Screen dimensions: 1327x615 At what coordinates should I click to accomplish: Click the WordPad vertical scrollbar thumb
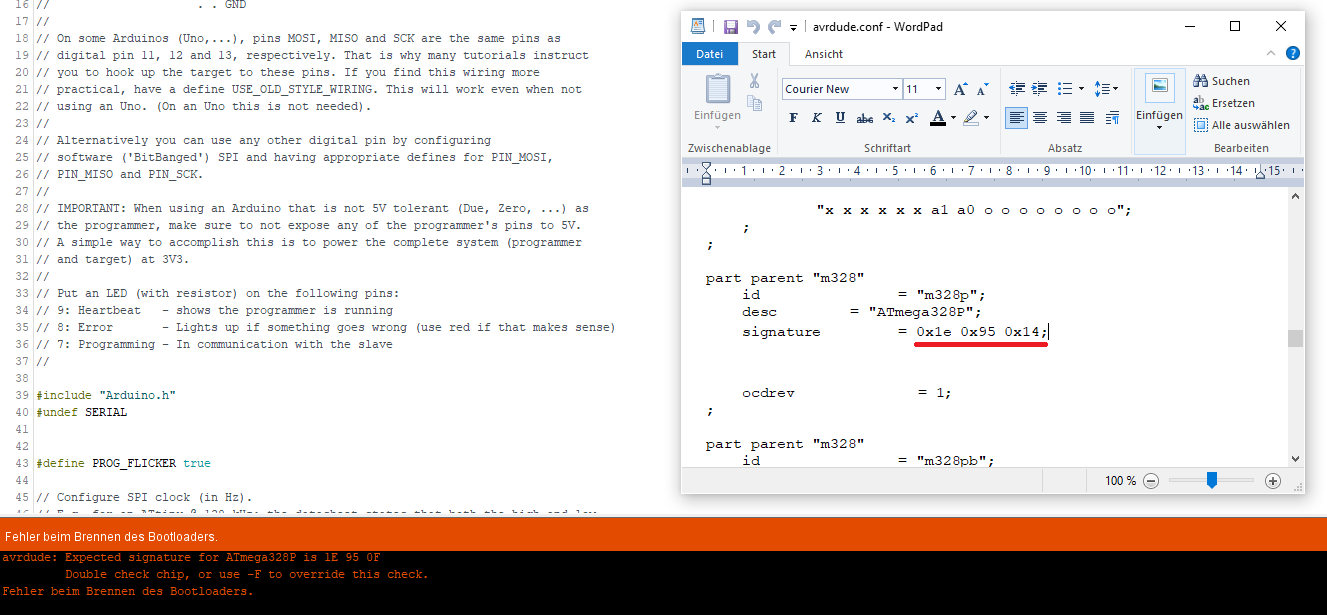[1295, 338]
